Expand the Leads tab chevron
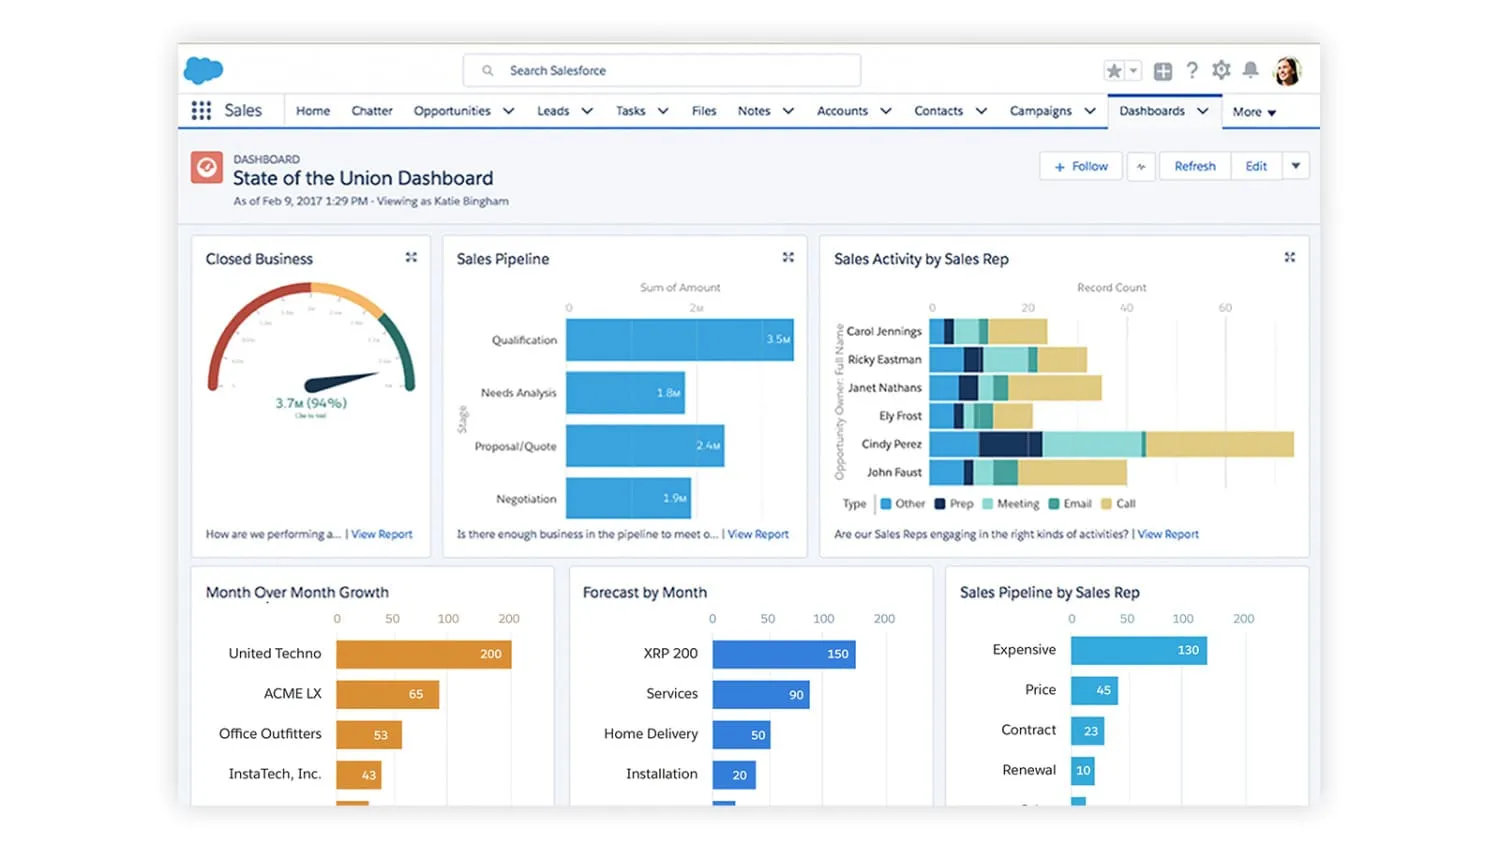 pyautogui.click(x=587, y=111)
